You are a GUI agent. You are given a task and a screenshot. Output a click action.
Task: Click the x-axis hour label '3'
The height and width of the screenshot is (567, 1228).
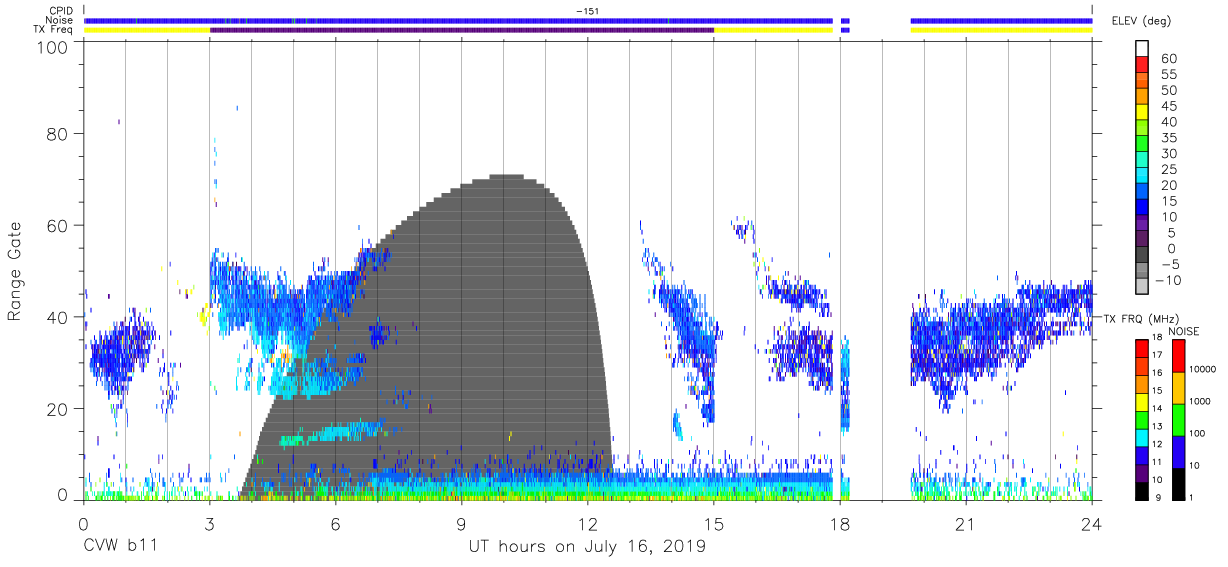pyautogui.click(x=209, y=523)
